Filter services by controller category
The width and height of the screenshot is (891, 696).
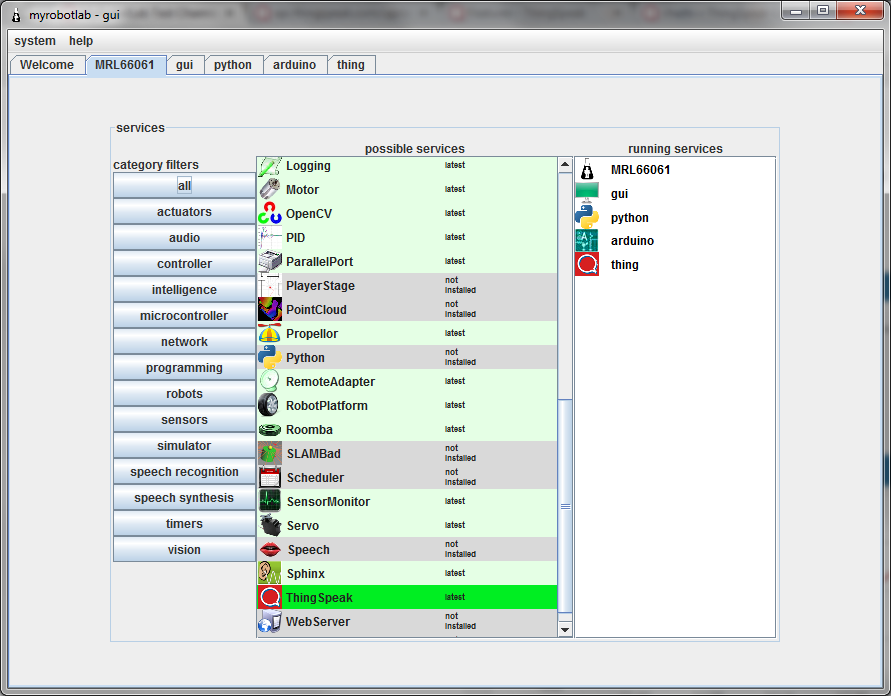[x=184, y=264]
